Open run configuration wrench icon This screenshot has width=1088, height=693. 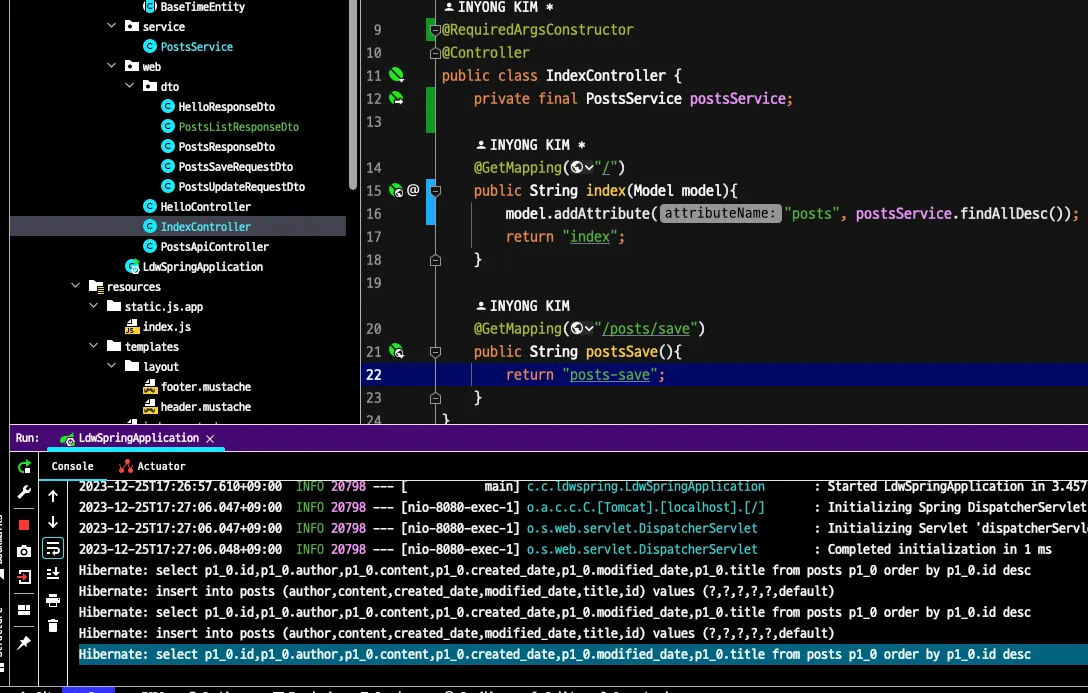(24, 493)
